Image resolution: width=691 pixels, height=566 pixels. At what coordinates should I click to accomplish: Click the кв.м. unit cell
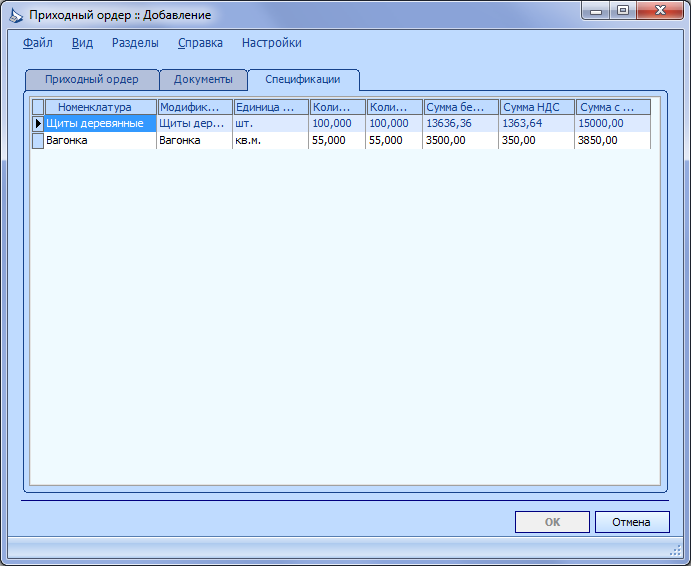click(271, 141)
